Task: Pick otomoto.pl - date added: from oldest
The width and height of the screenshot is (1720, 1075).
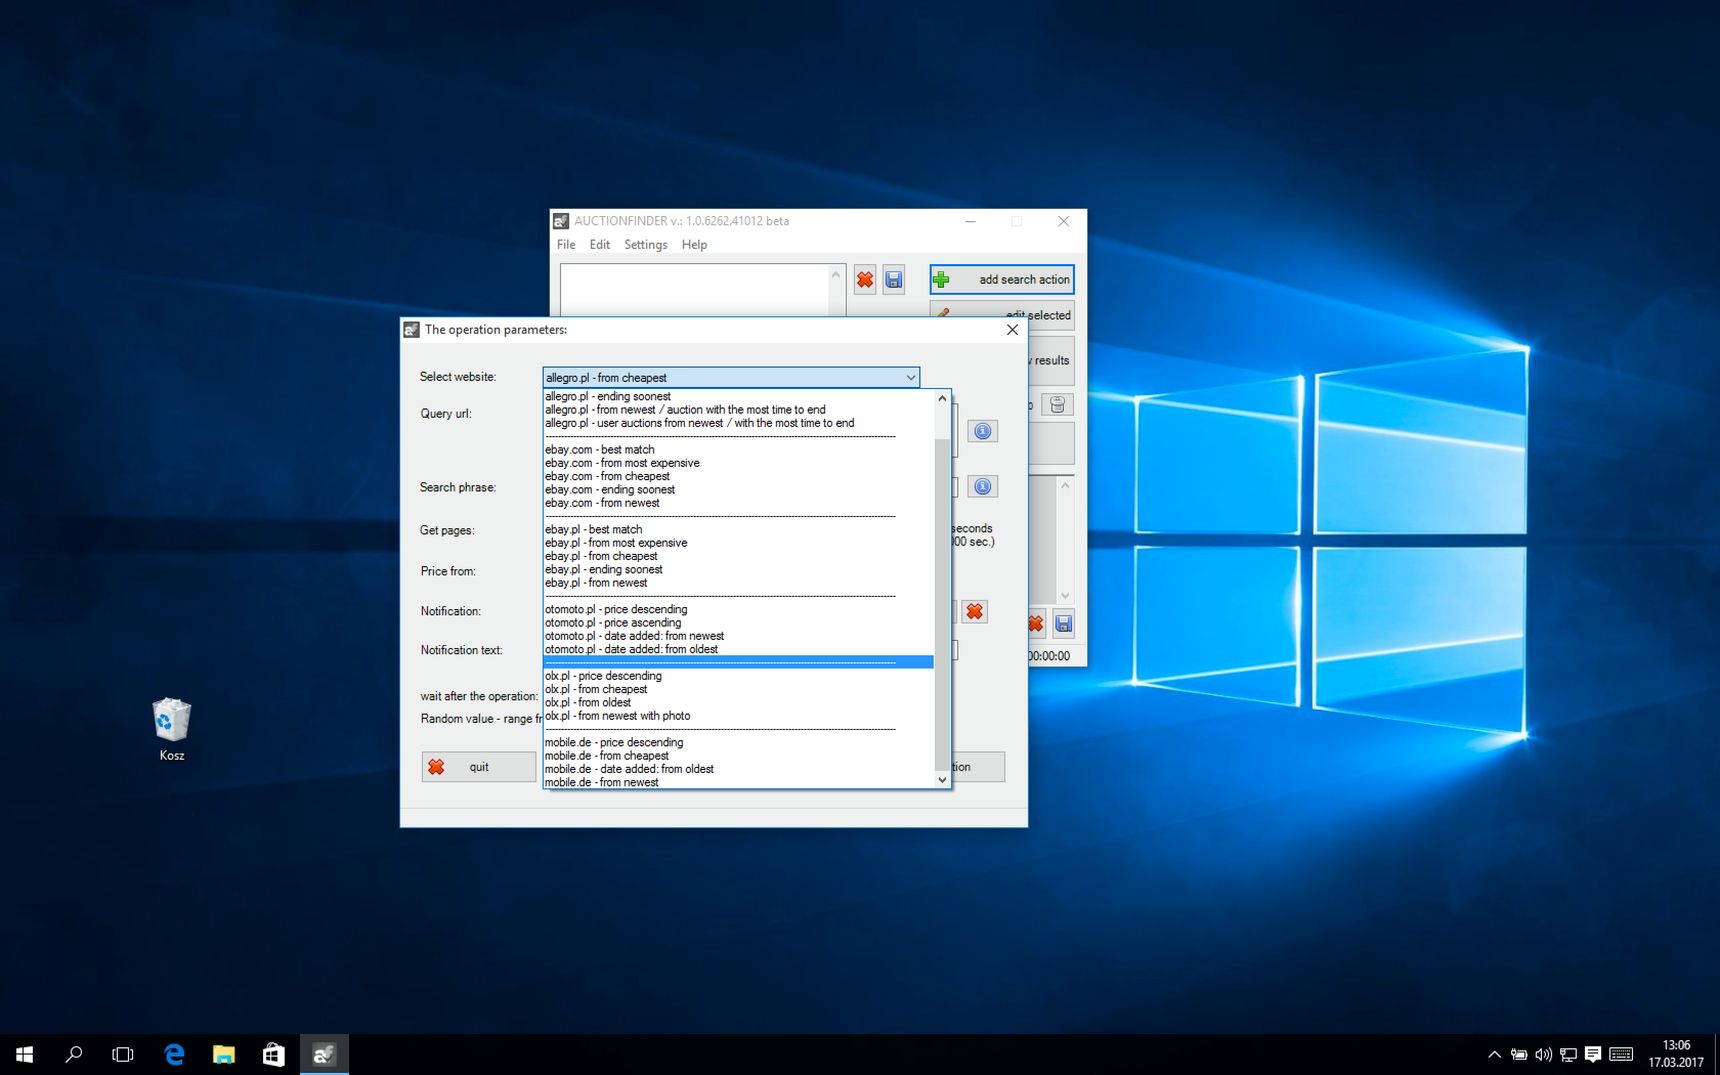Action: [x=738, y=650]
